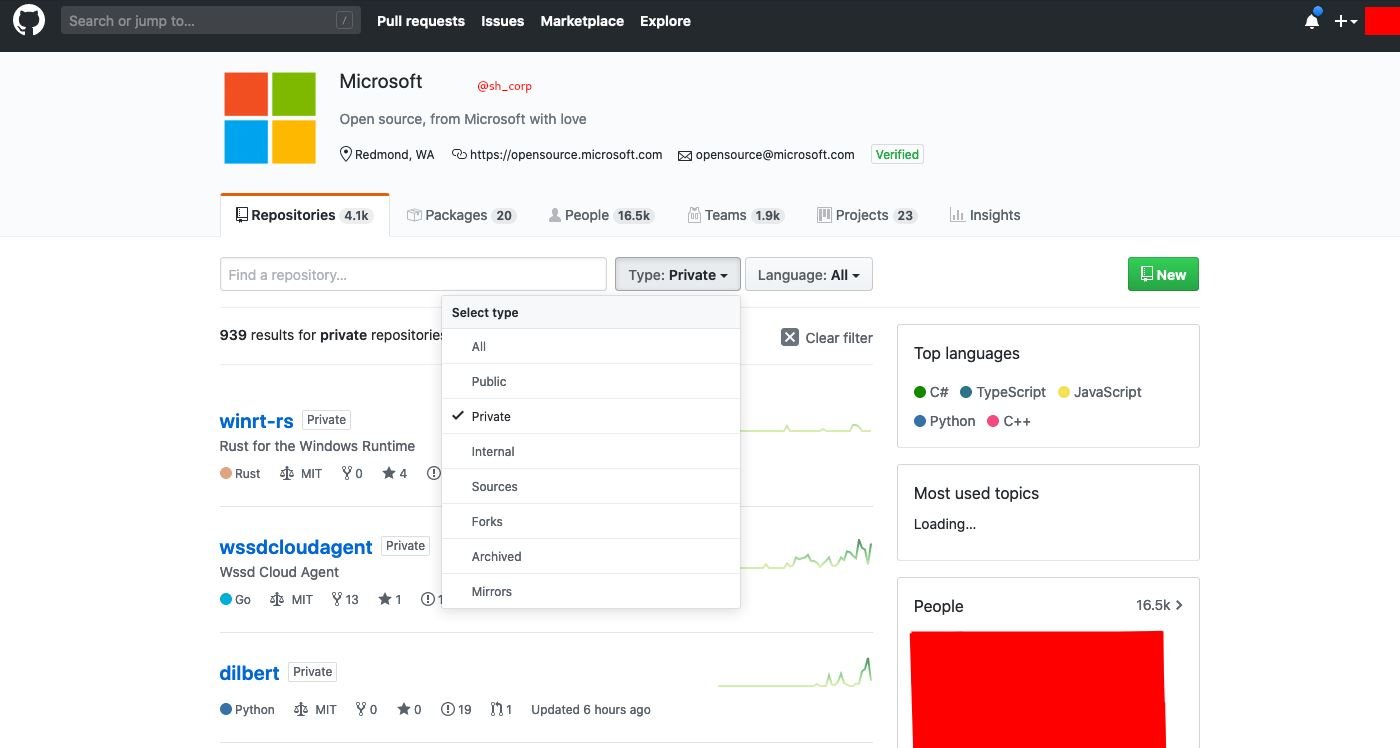The height and width of the screenshot is (748, 1400).
Task: Click 'Updated 6 hours ago' text
Action: (x=591, y=709)
